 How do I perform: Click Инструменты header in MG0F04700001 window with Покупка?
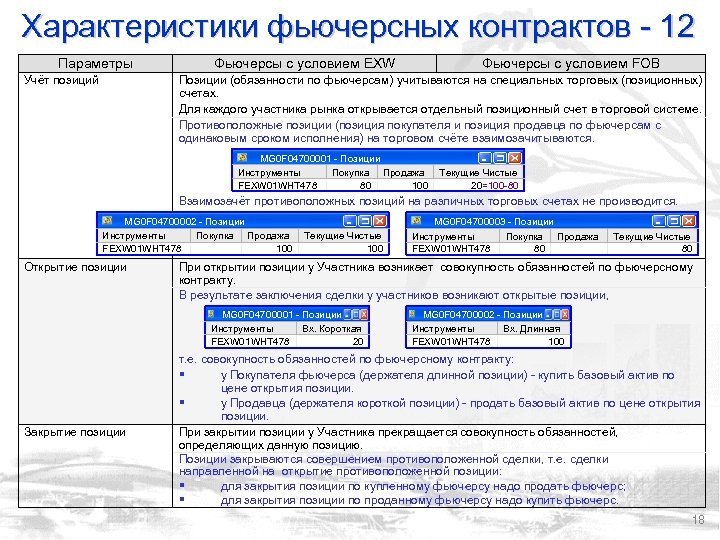[280, 172]
